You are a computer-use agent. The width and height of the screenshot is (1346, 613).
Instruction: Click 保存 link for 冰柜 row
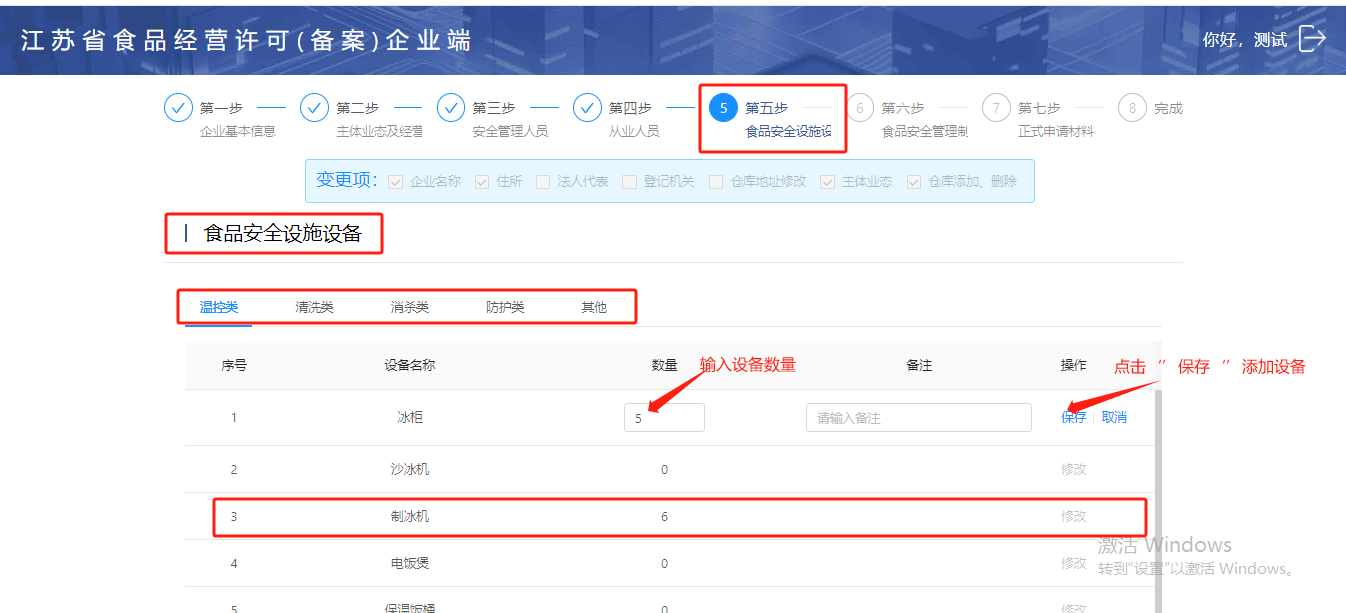tap(1074, 417)
